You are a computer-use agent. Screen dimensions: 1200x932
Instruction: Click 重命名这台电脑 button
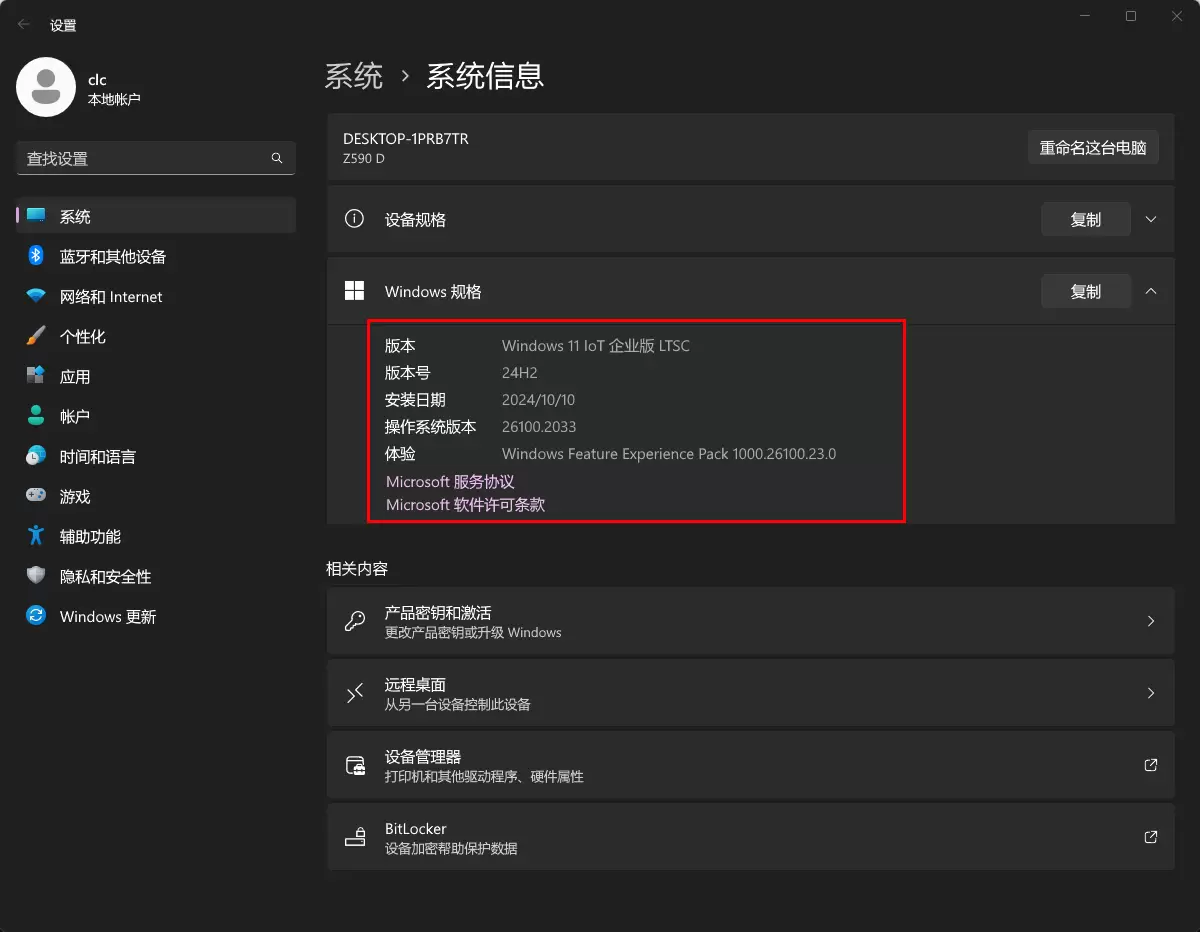click(x=1093, y=148)
